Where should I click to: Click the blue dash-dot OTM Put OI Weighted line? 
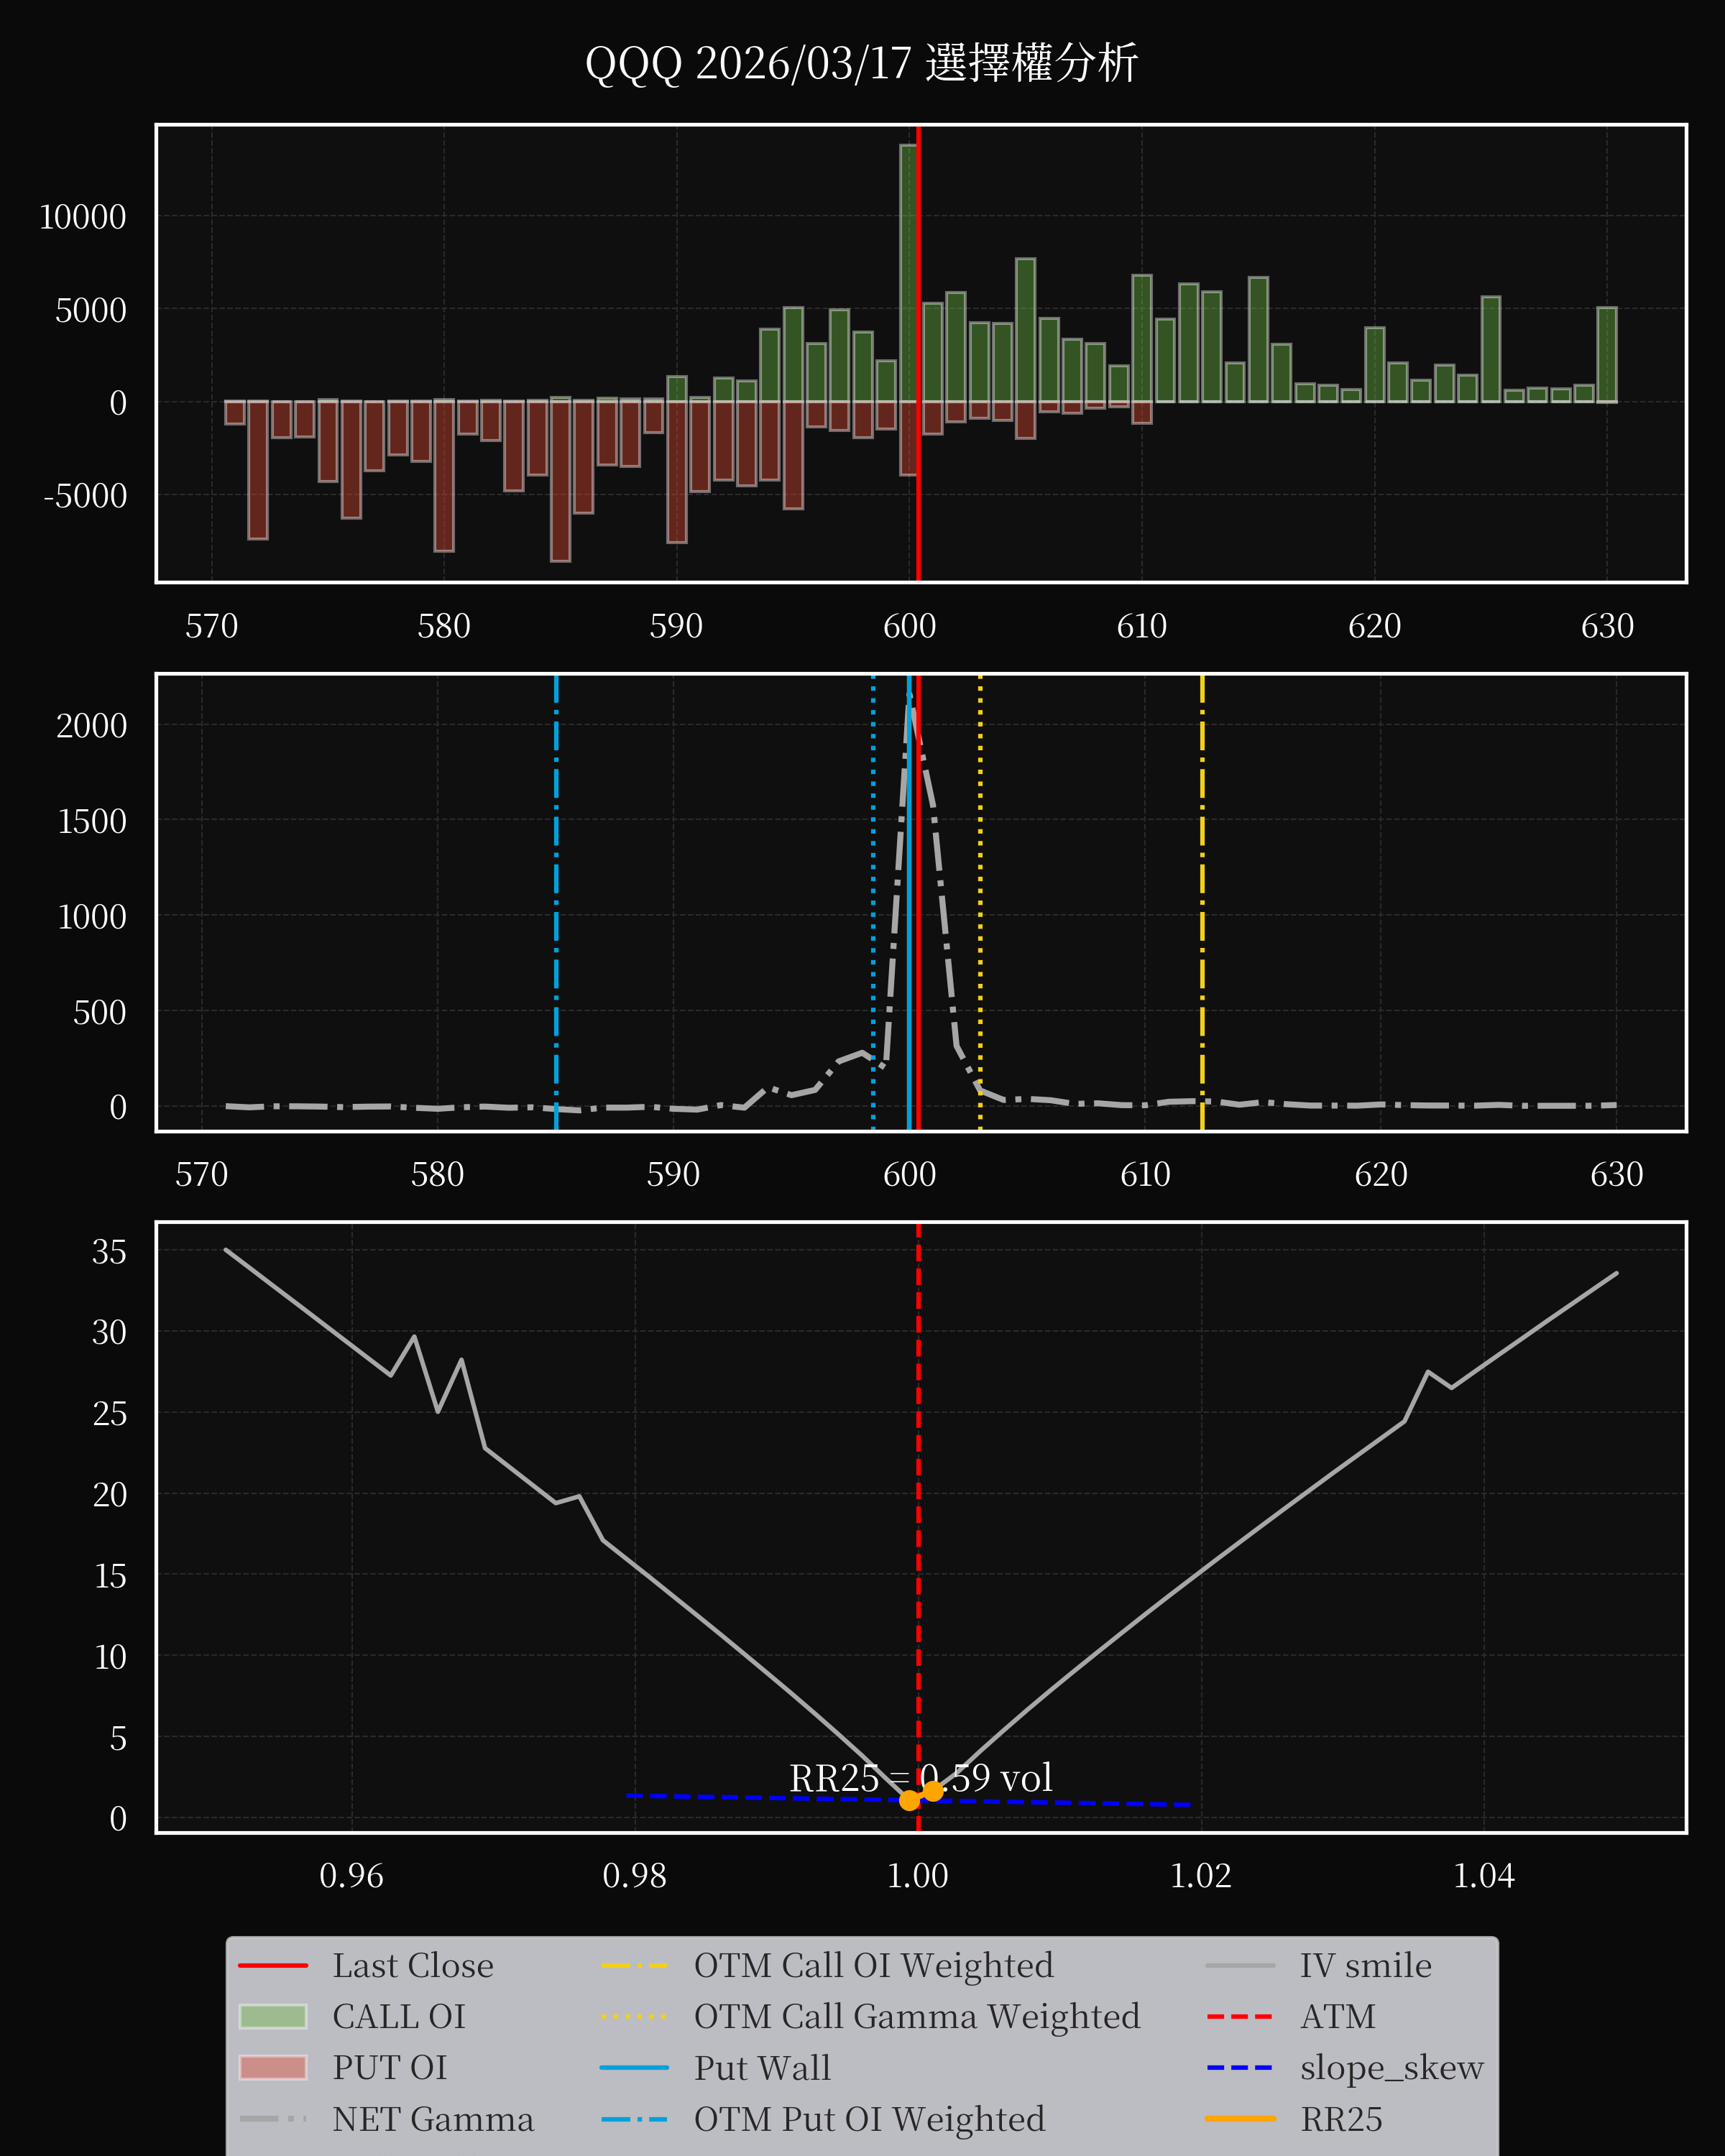[x=556, y=902]
